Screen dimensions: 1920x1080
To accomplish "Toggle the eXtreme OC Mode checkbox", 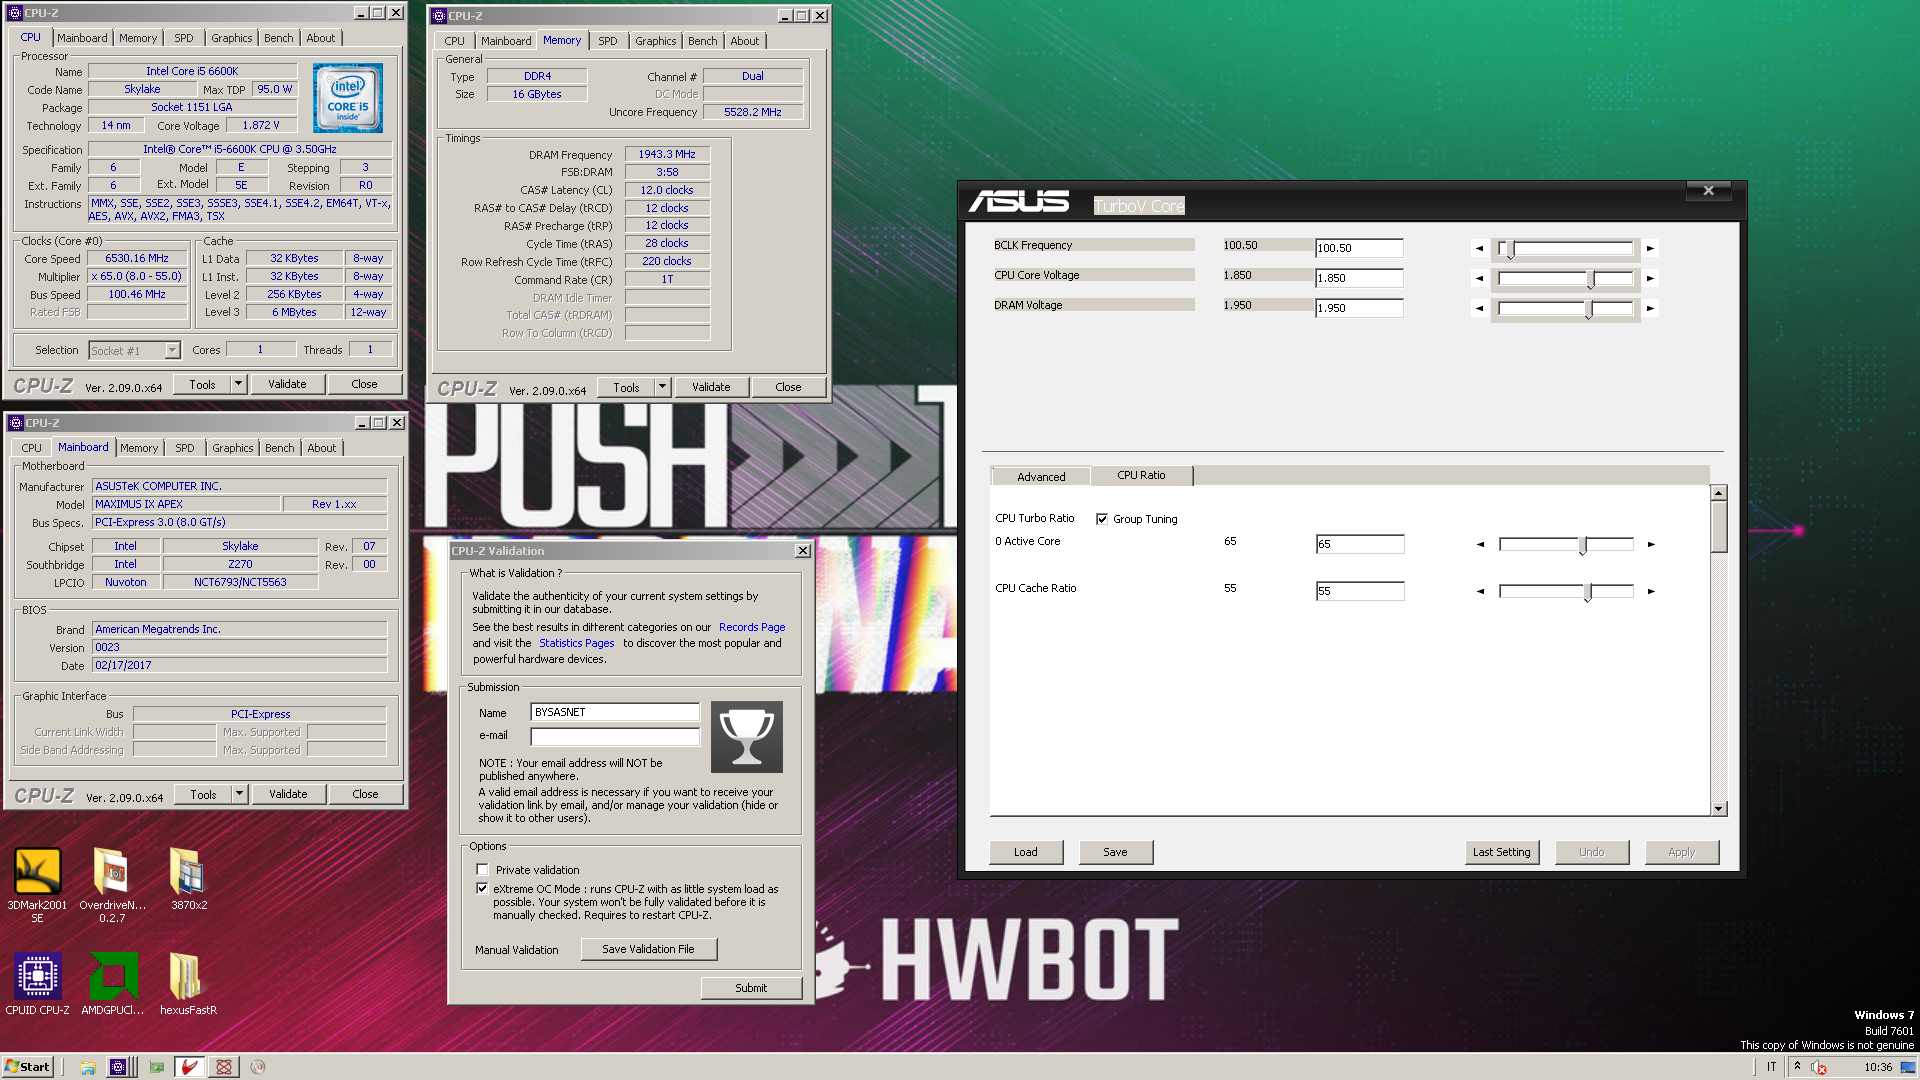I will (483, 888).
